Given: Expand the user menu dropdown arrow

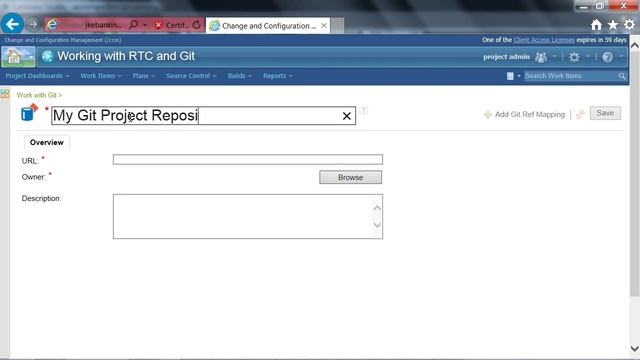Looking at the screenshot, I should 554,57.
